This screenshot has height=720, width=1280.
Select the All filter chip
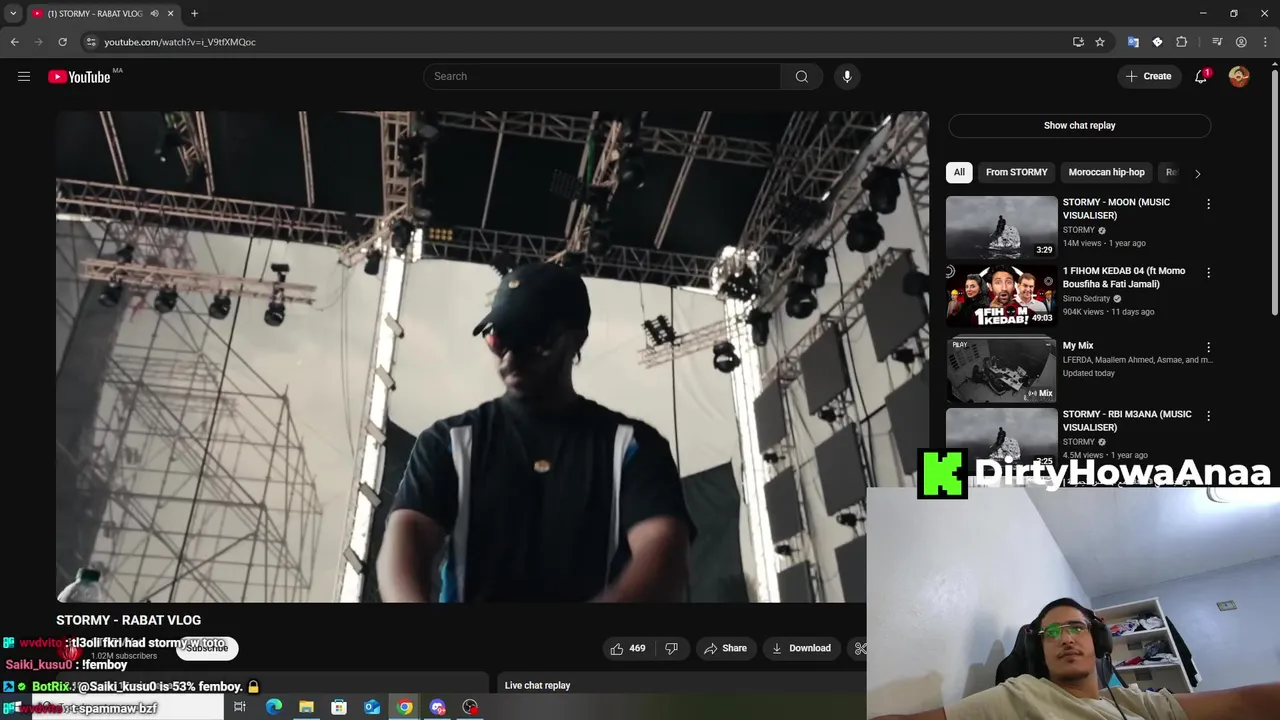click(x=959, y=172)
